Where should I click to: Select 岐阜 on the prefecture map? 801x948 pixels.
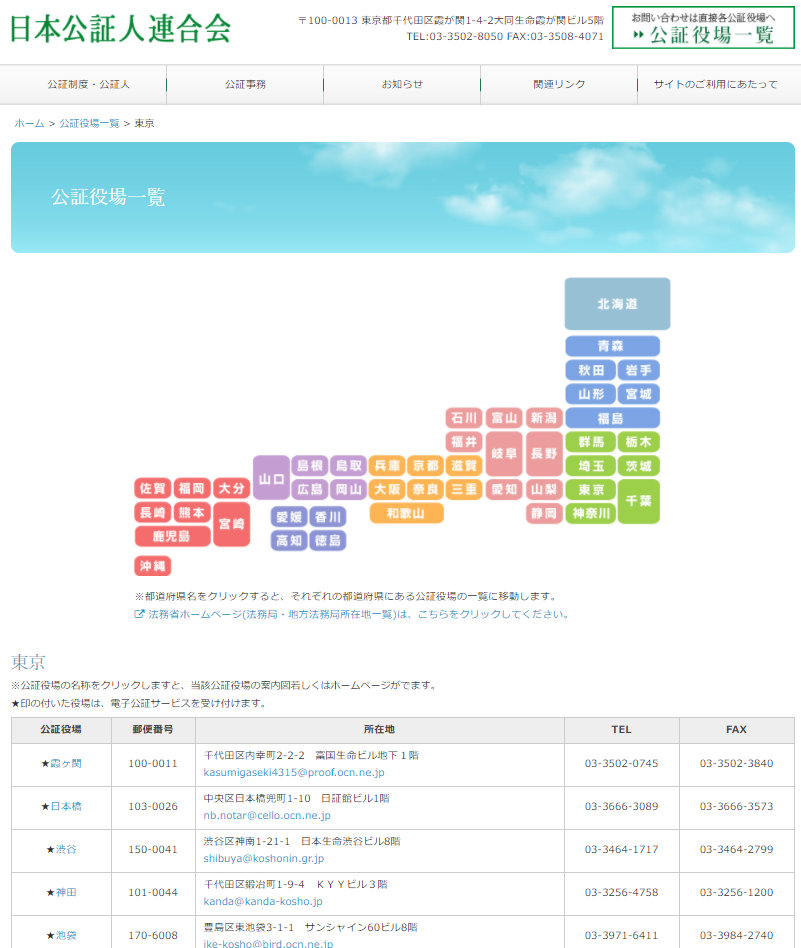click(504, 453)
